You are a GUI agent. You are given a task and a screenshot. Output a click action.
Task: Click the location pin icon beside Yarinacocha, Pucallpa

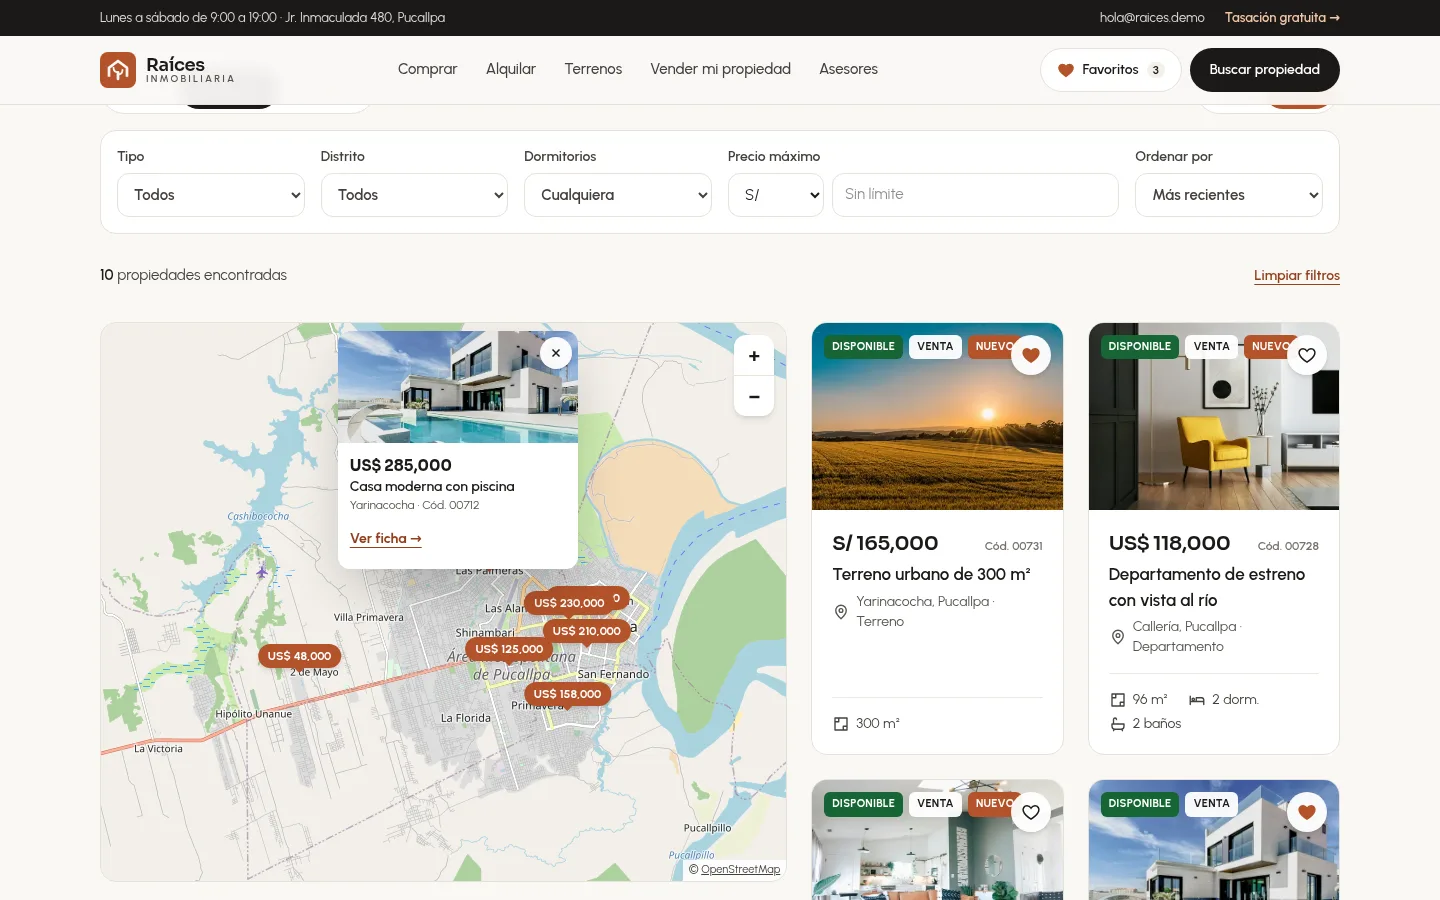(841, 612)
